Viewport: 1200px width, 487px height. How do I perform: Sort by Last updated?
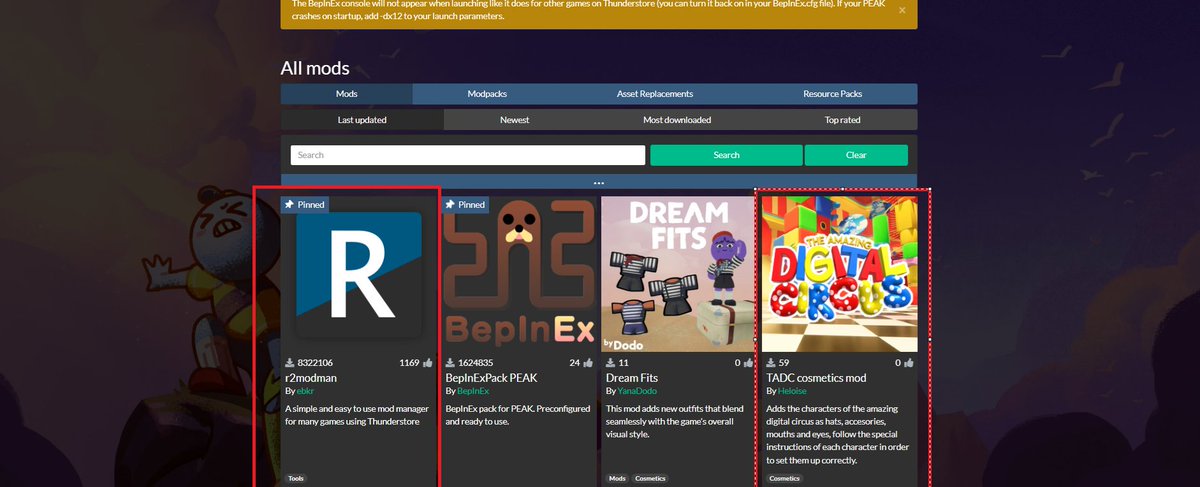pos(362,120)
